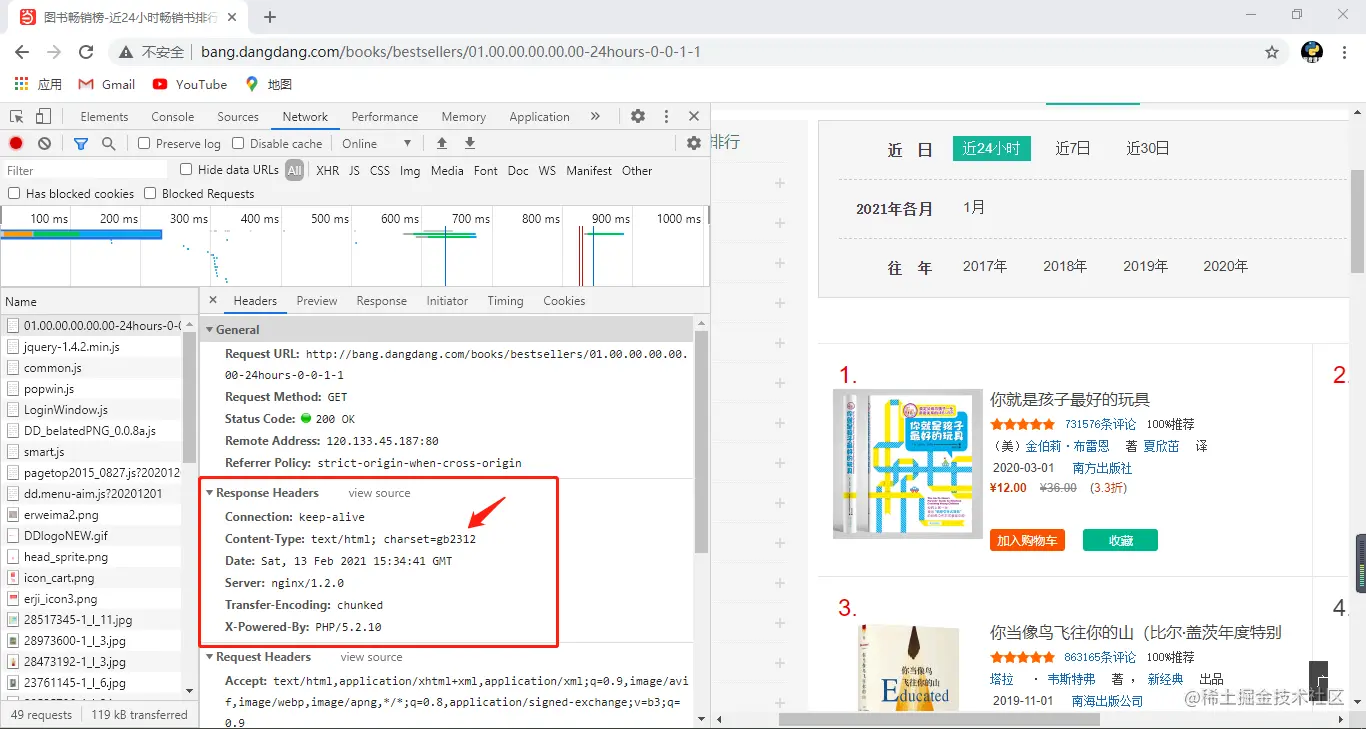
Task: Switch to the Memory tab
Action: 464,116
